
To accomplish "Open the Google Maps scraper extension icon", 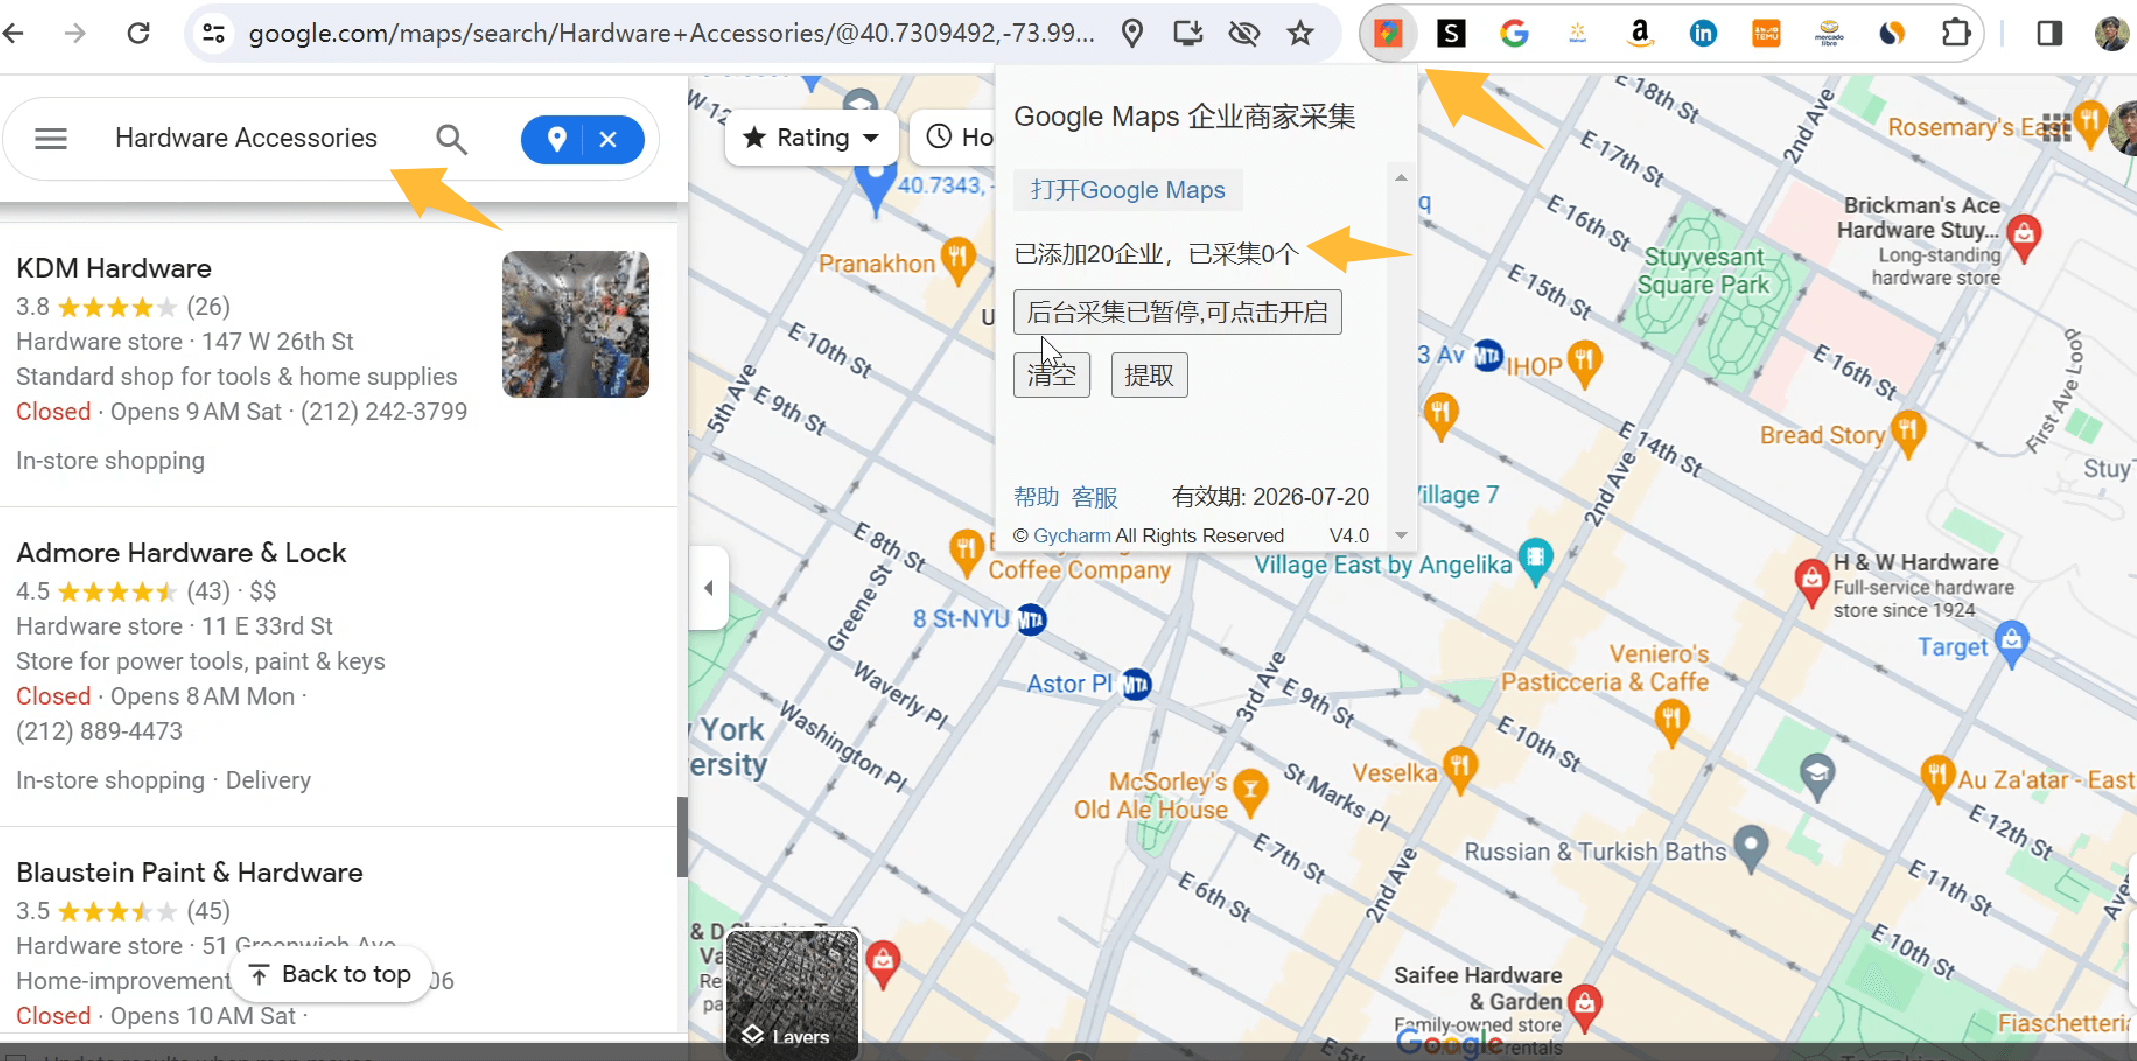I will coord(1388,33).
